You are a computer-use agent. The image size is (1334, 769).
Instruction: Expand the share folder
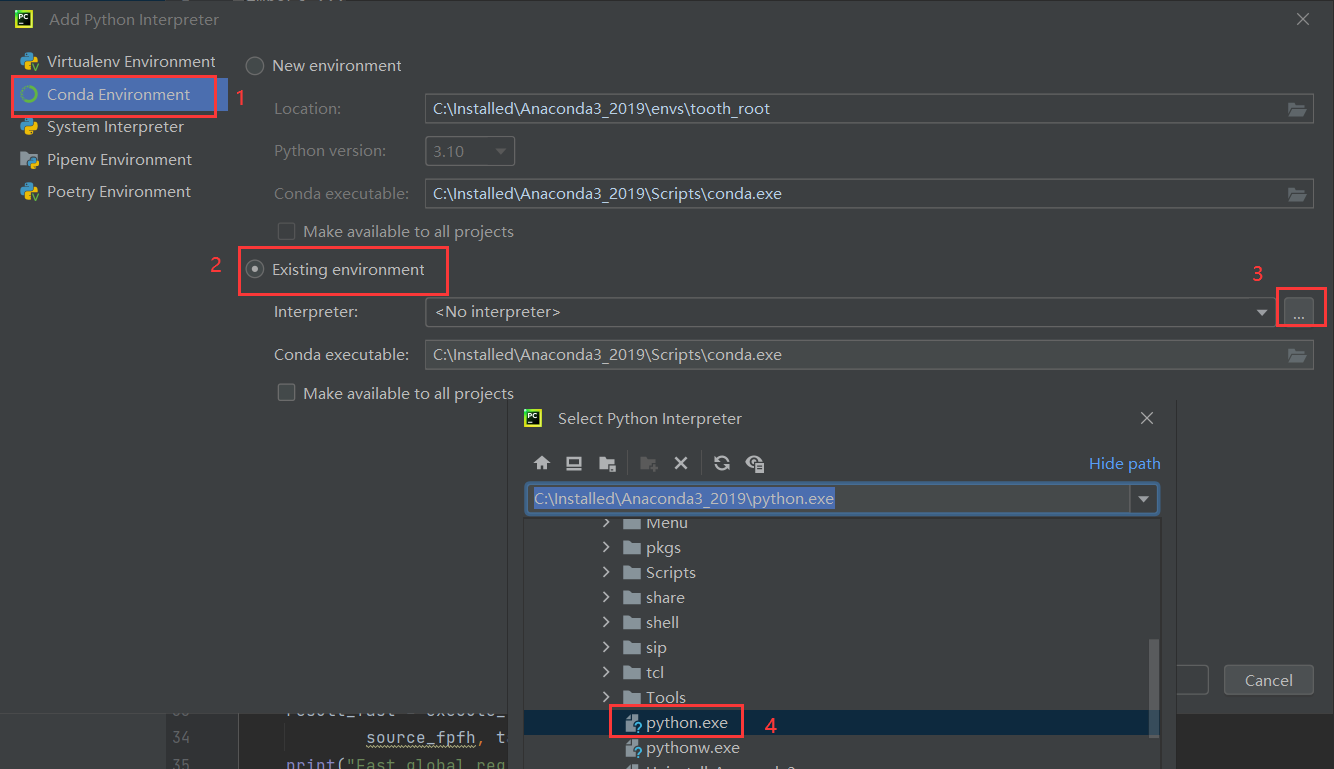pos(606,597)
